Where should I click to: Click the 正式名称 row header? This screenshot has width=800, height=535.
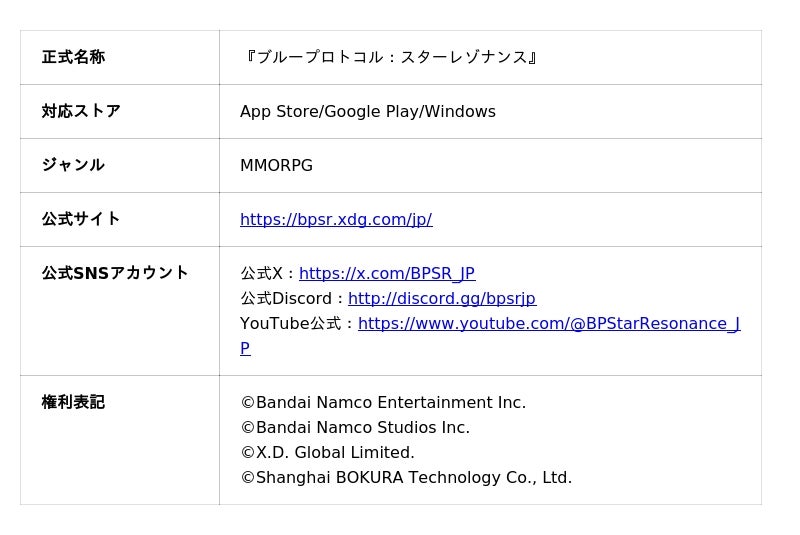[73, 58]
